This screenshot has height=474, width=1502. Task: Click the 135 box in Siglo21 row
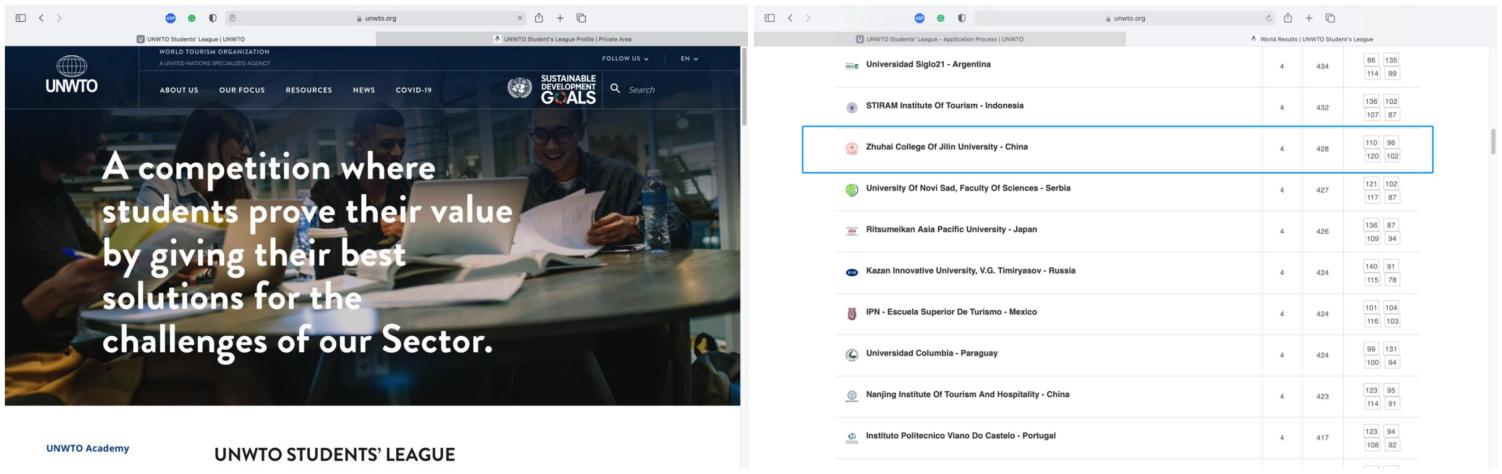pos(1391,60)
